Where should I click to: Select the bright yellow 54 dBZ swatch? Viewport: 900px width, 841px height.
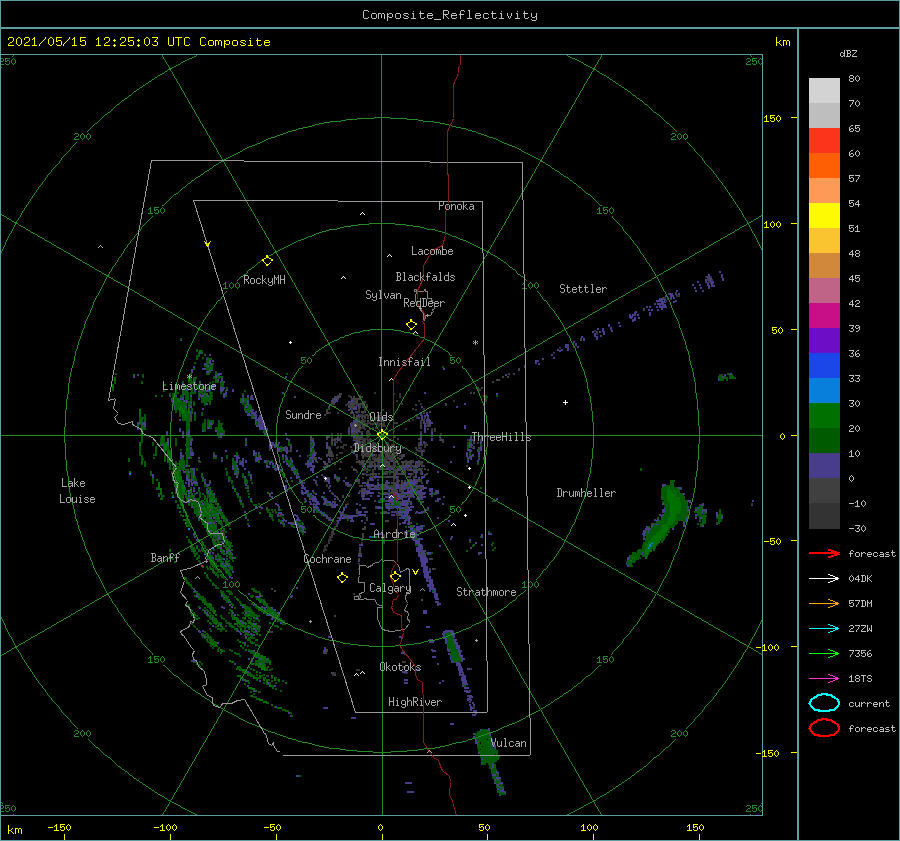click(824, 215)
